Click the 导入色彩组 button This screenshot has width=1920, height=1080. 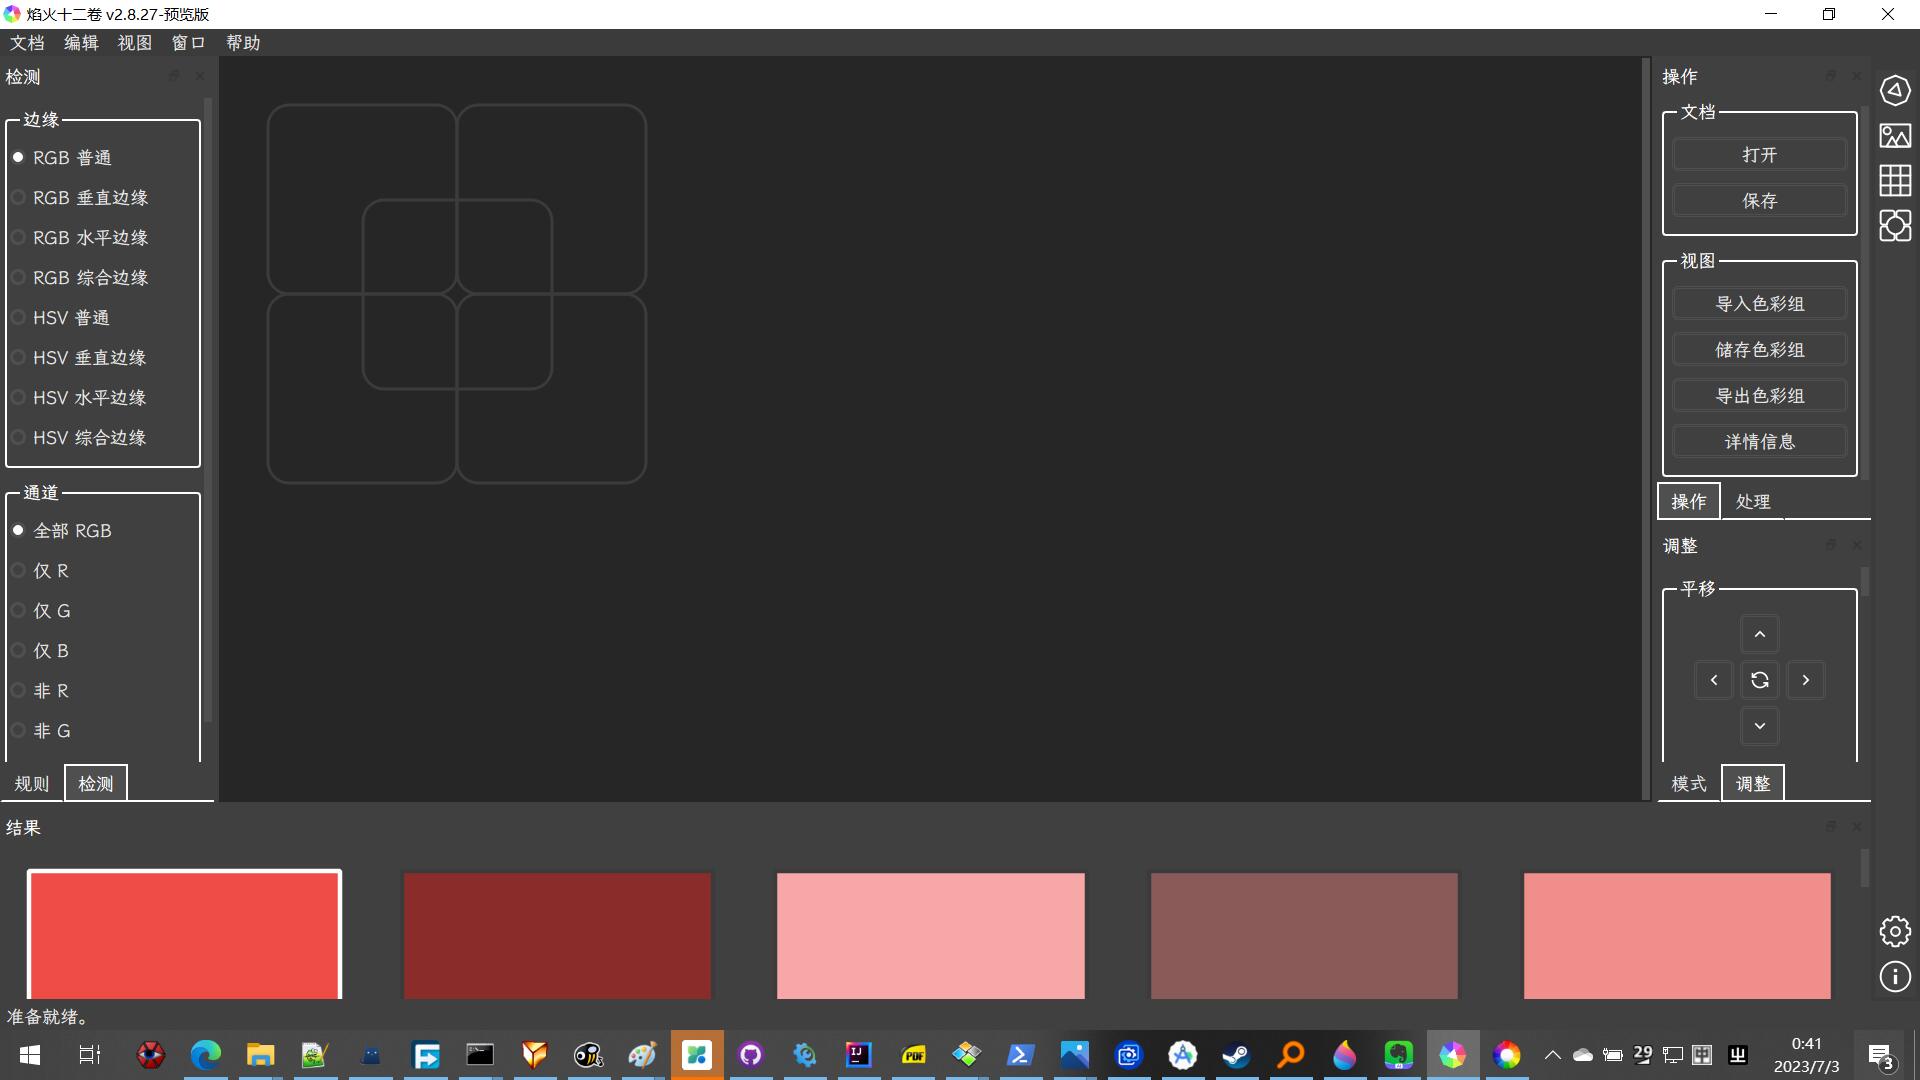tap(1759, 304)
